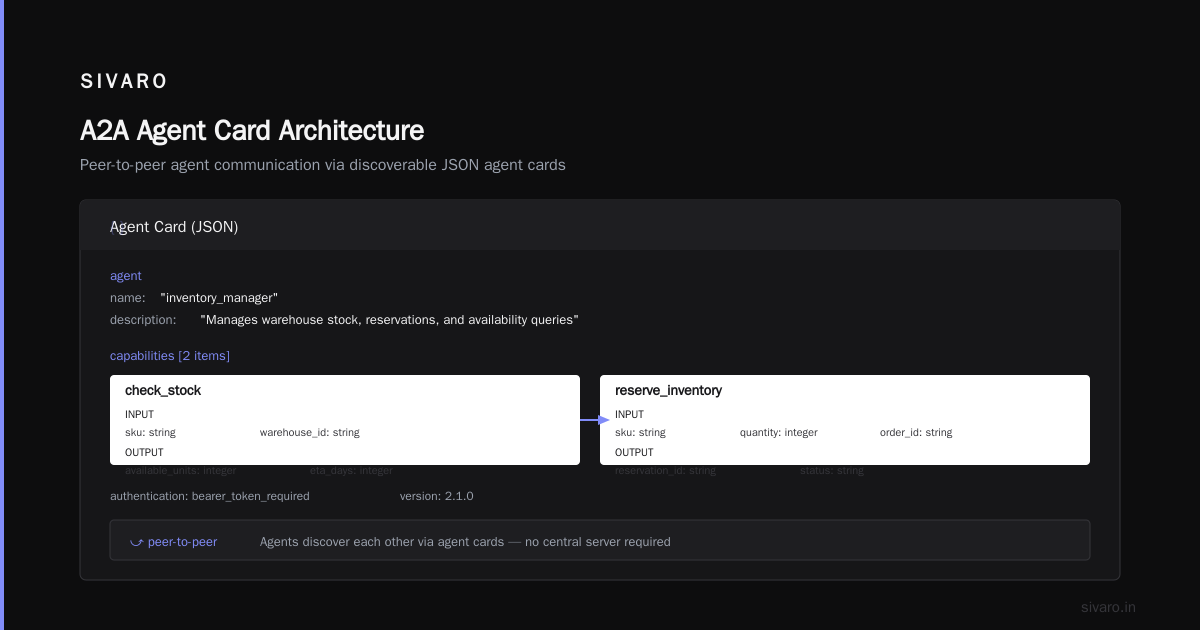Image resolution: width=1200 pixels, height=630 pixels.
Task: Click the purple 'agent' section label
Action: tap(126, 276)
